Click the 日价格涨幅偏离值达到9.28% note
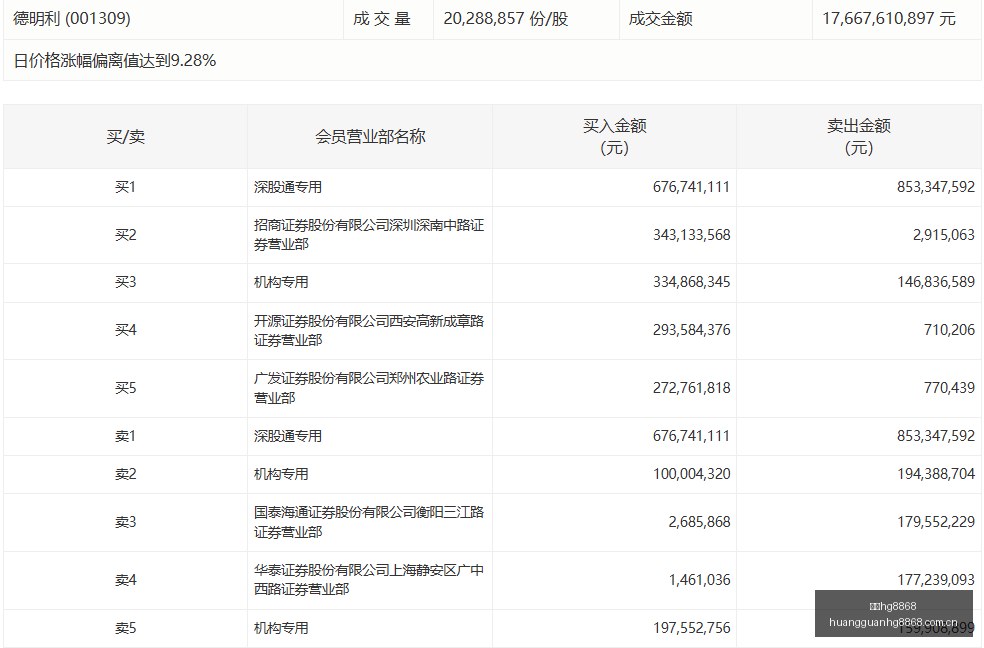This screenshot has height=648, width=984. point(115,60)
